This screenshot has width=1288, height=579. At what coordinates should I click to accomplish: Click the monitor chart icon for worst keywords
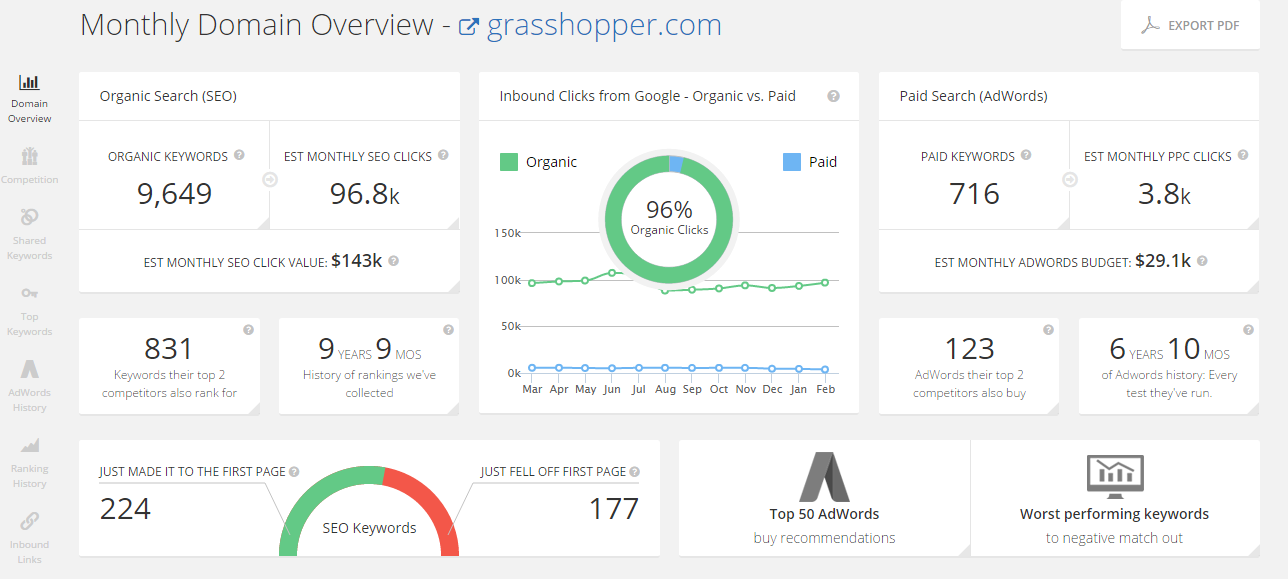click(x=1115, y=477)
